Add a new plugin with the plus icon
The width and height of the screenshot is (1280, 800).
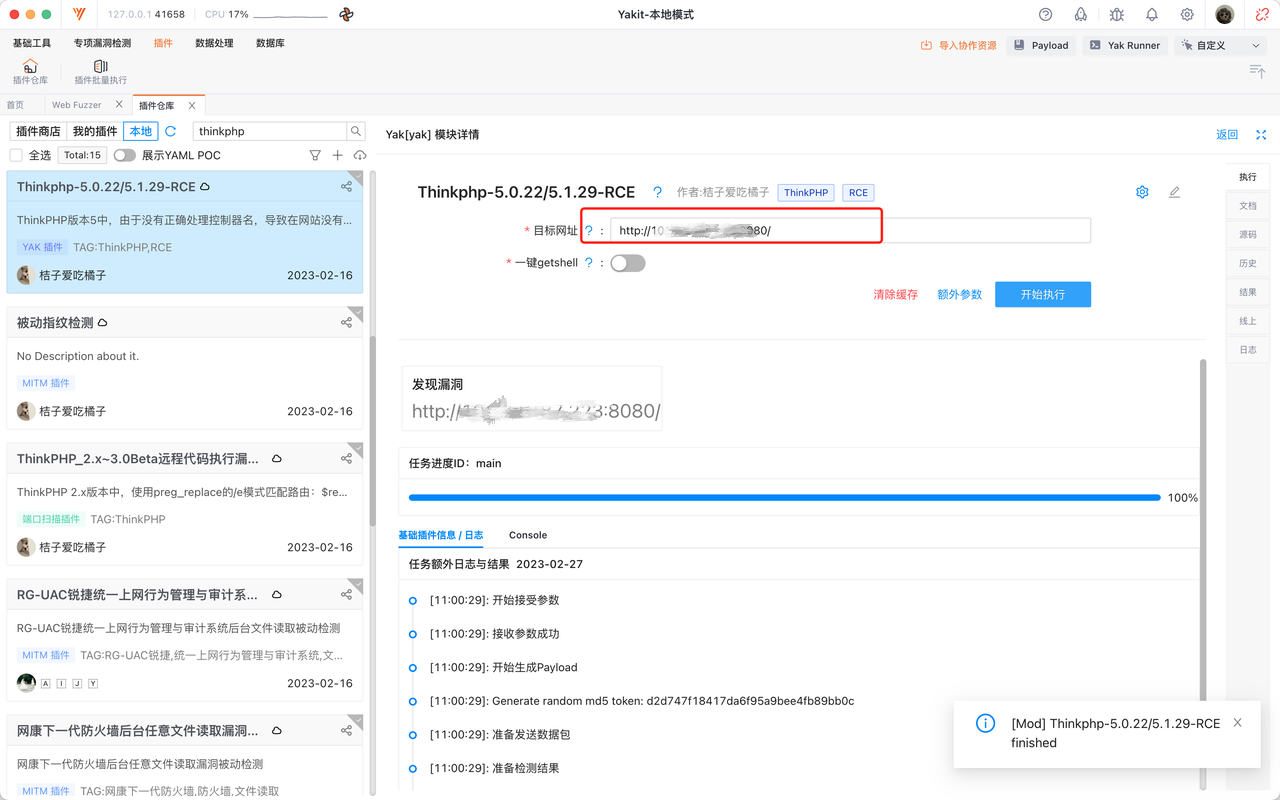(x=337, y=155)
